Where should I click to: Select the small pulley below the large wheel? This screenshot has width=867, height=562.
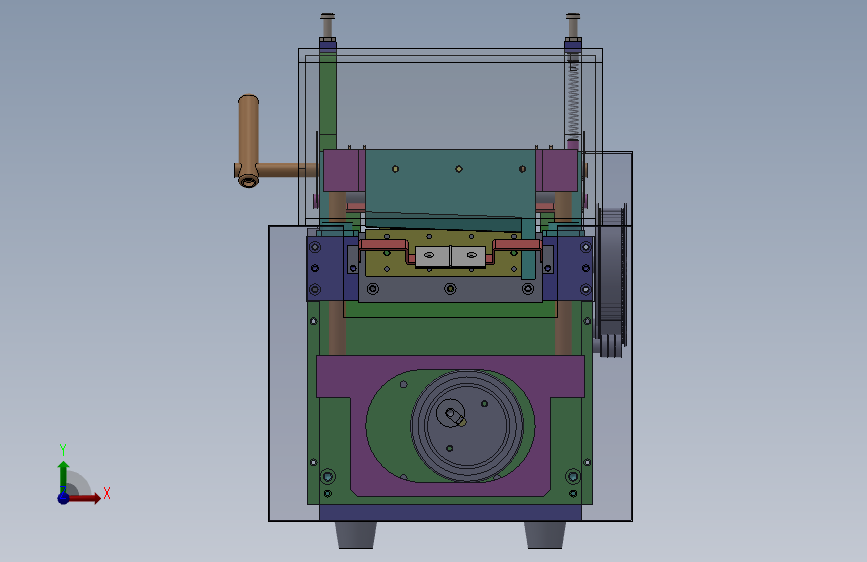610,346
